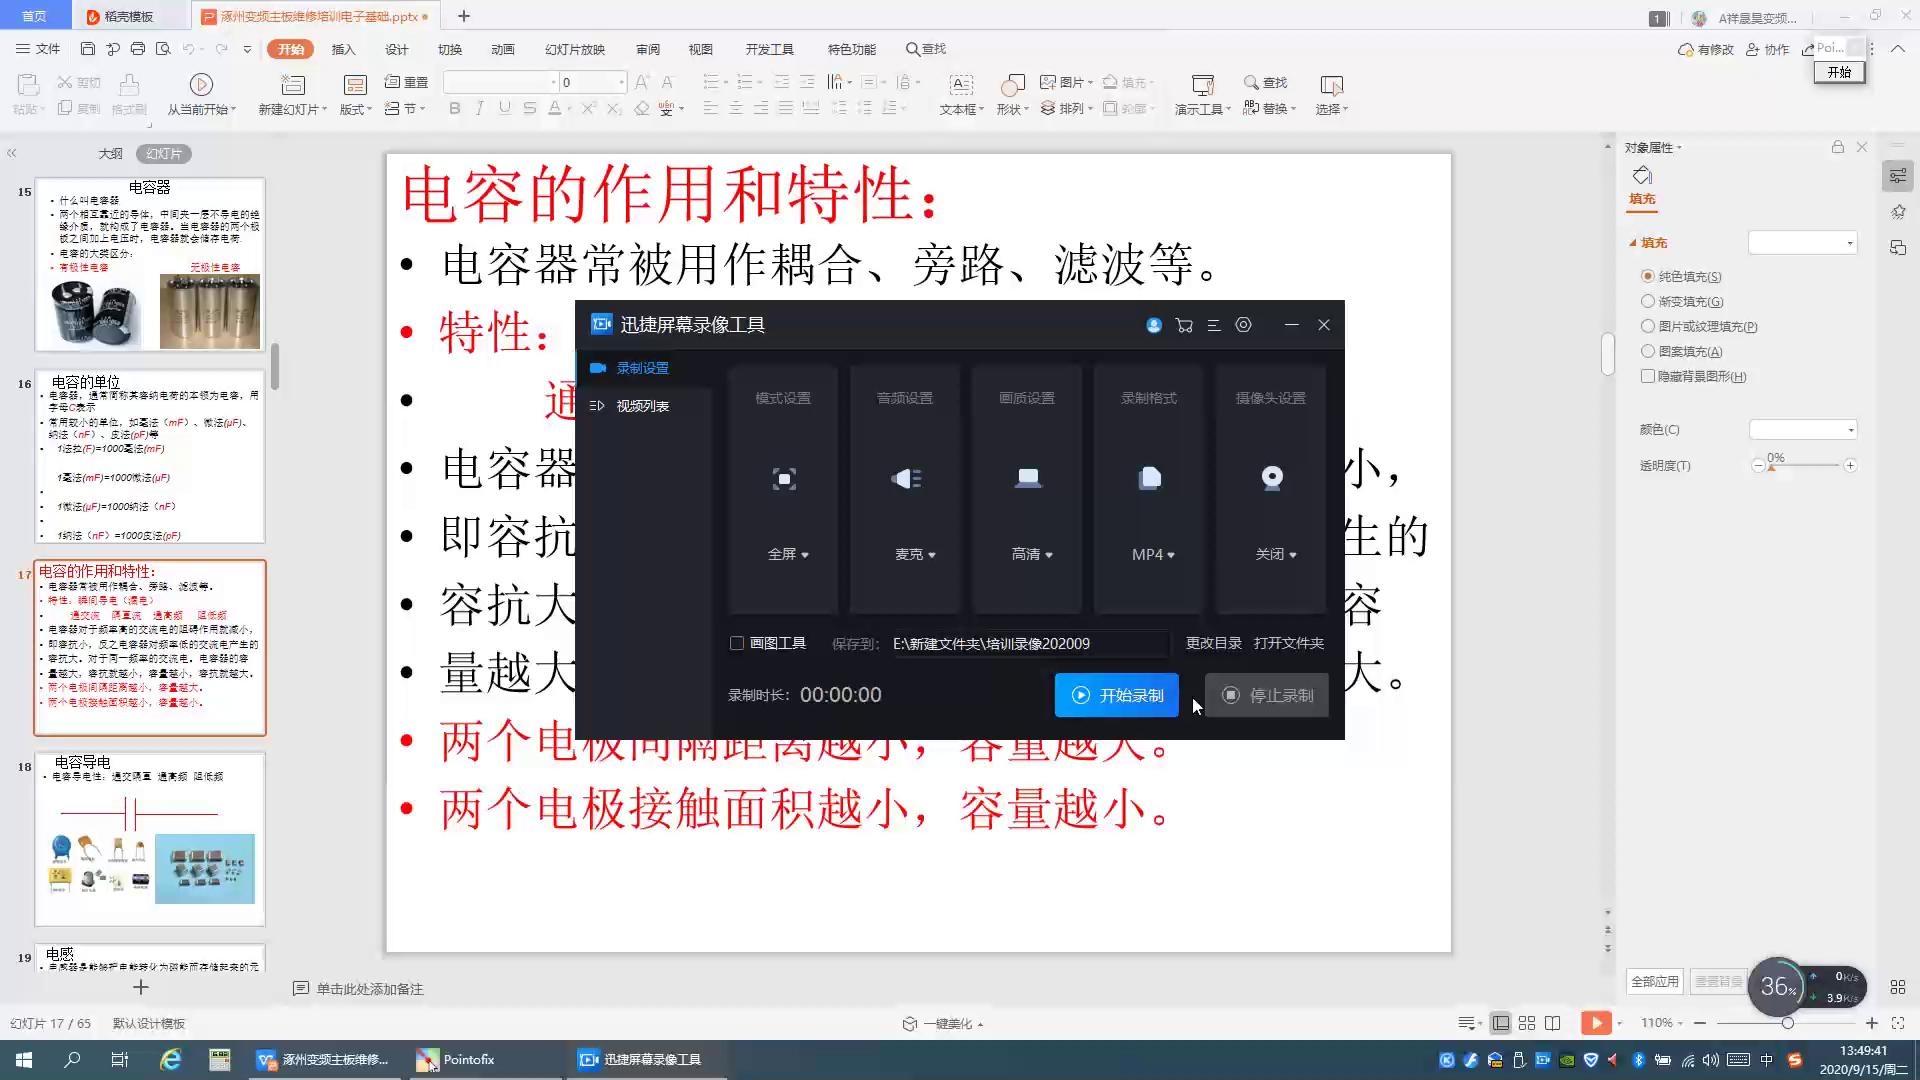
Task: Enable the drawing tool checkbox in recorder
Action: coord(737,643)
